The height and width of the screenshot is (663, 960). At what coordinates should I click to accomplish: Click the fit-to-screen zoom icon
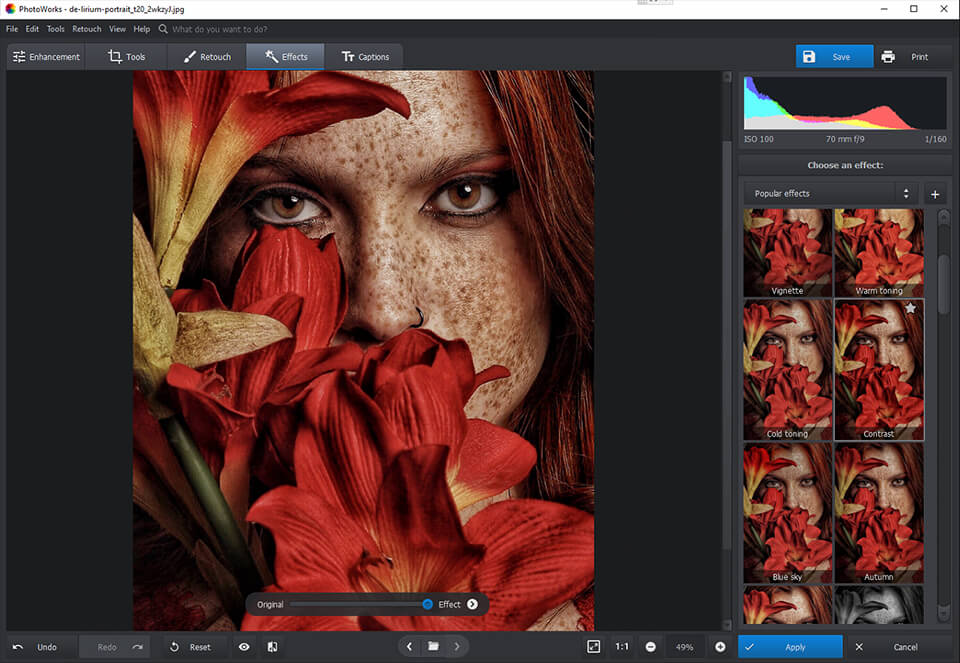coord(594,647)
